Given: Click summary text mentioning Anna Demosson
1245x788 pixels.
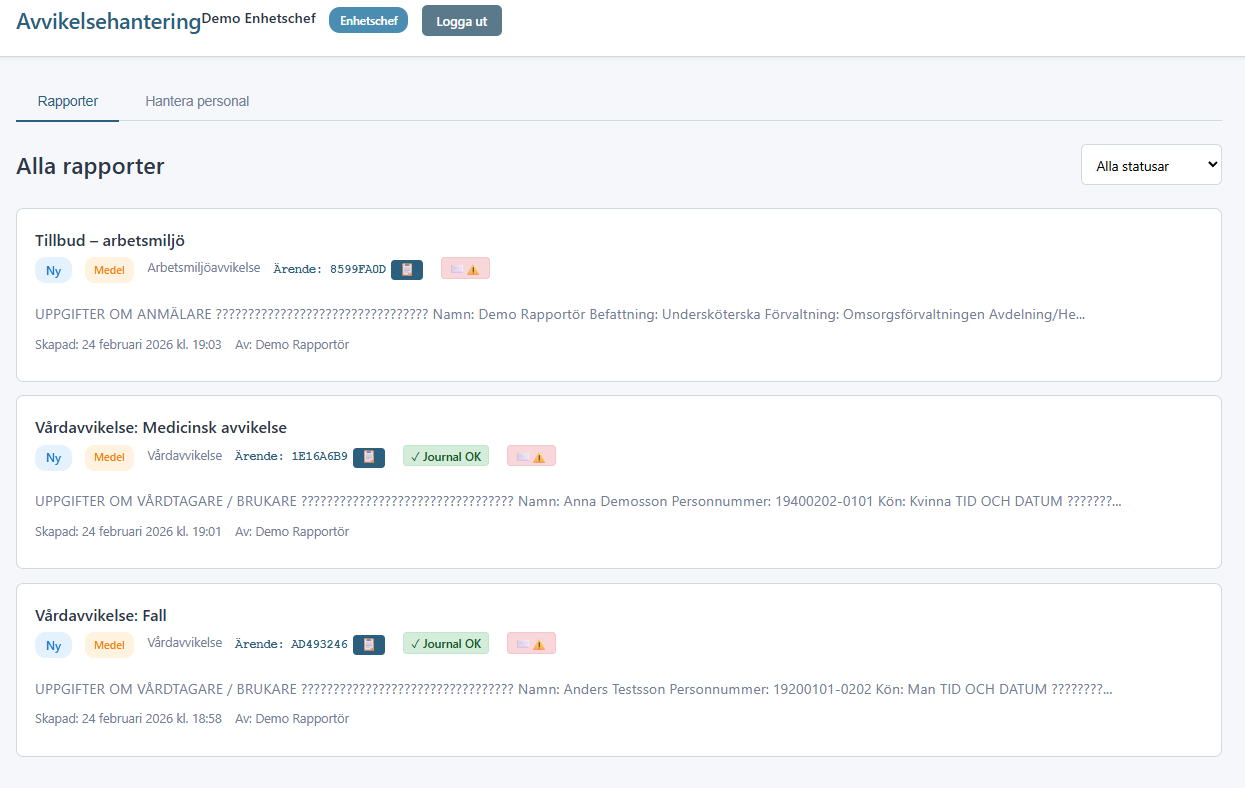Looking at the screenshot, I should click(x=578, y=501).
